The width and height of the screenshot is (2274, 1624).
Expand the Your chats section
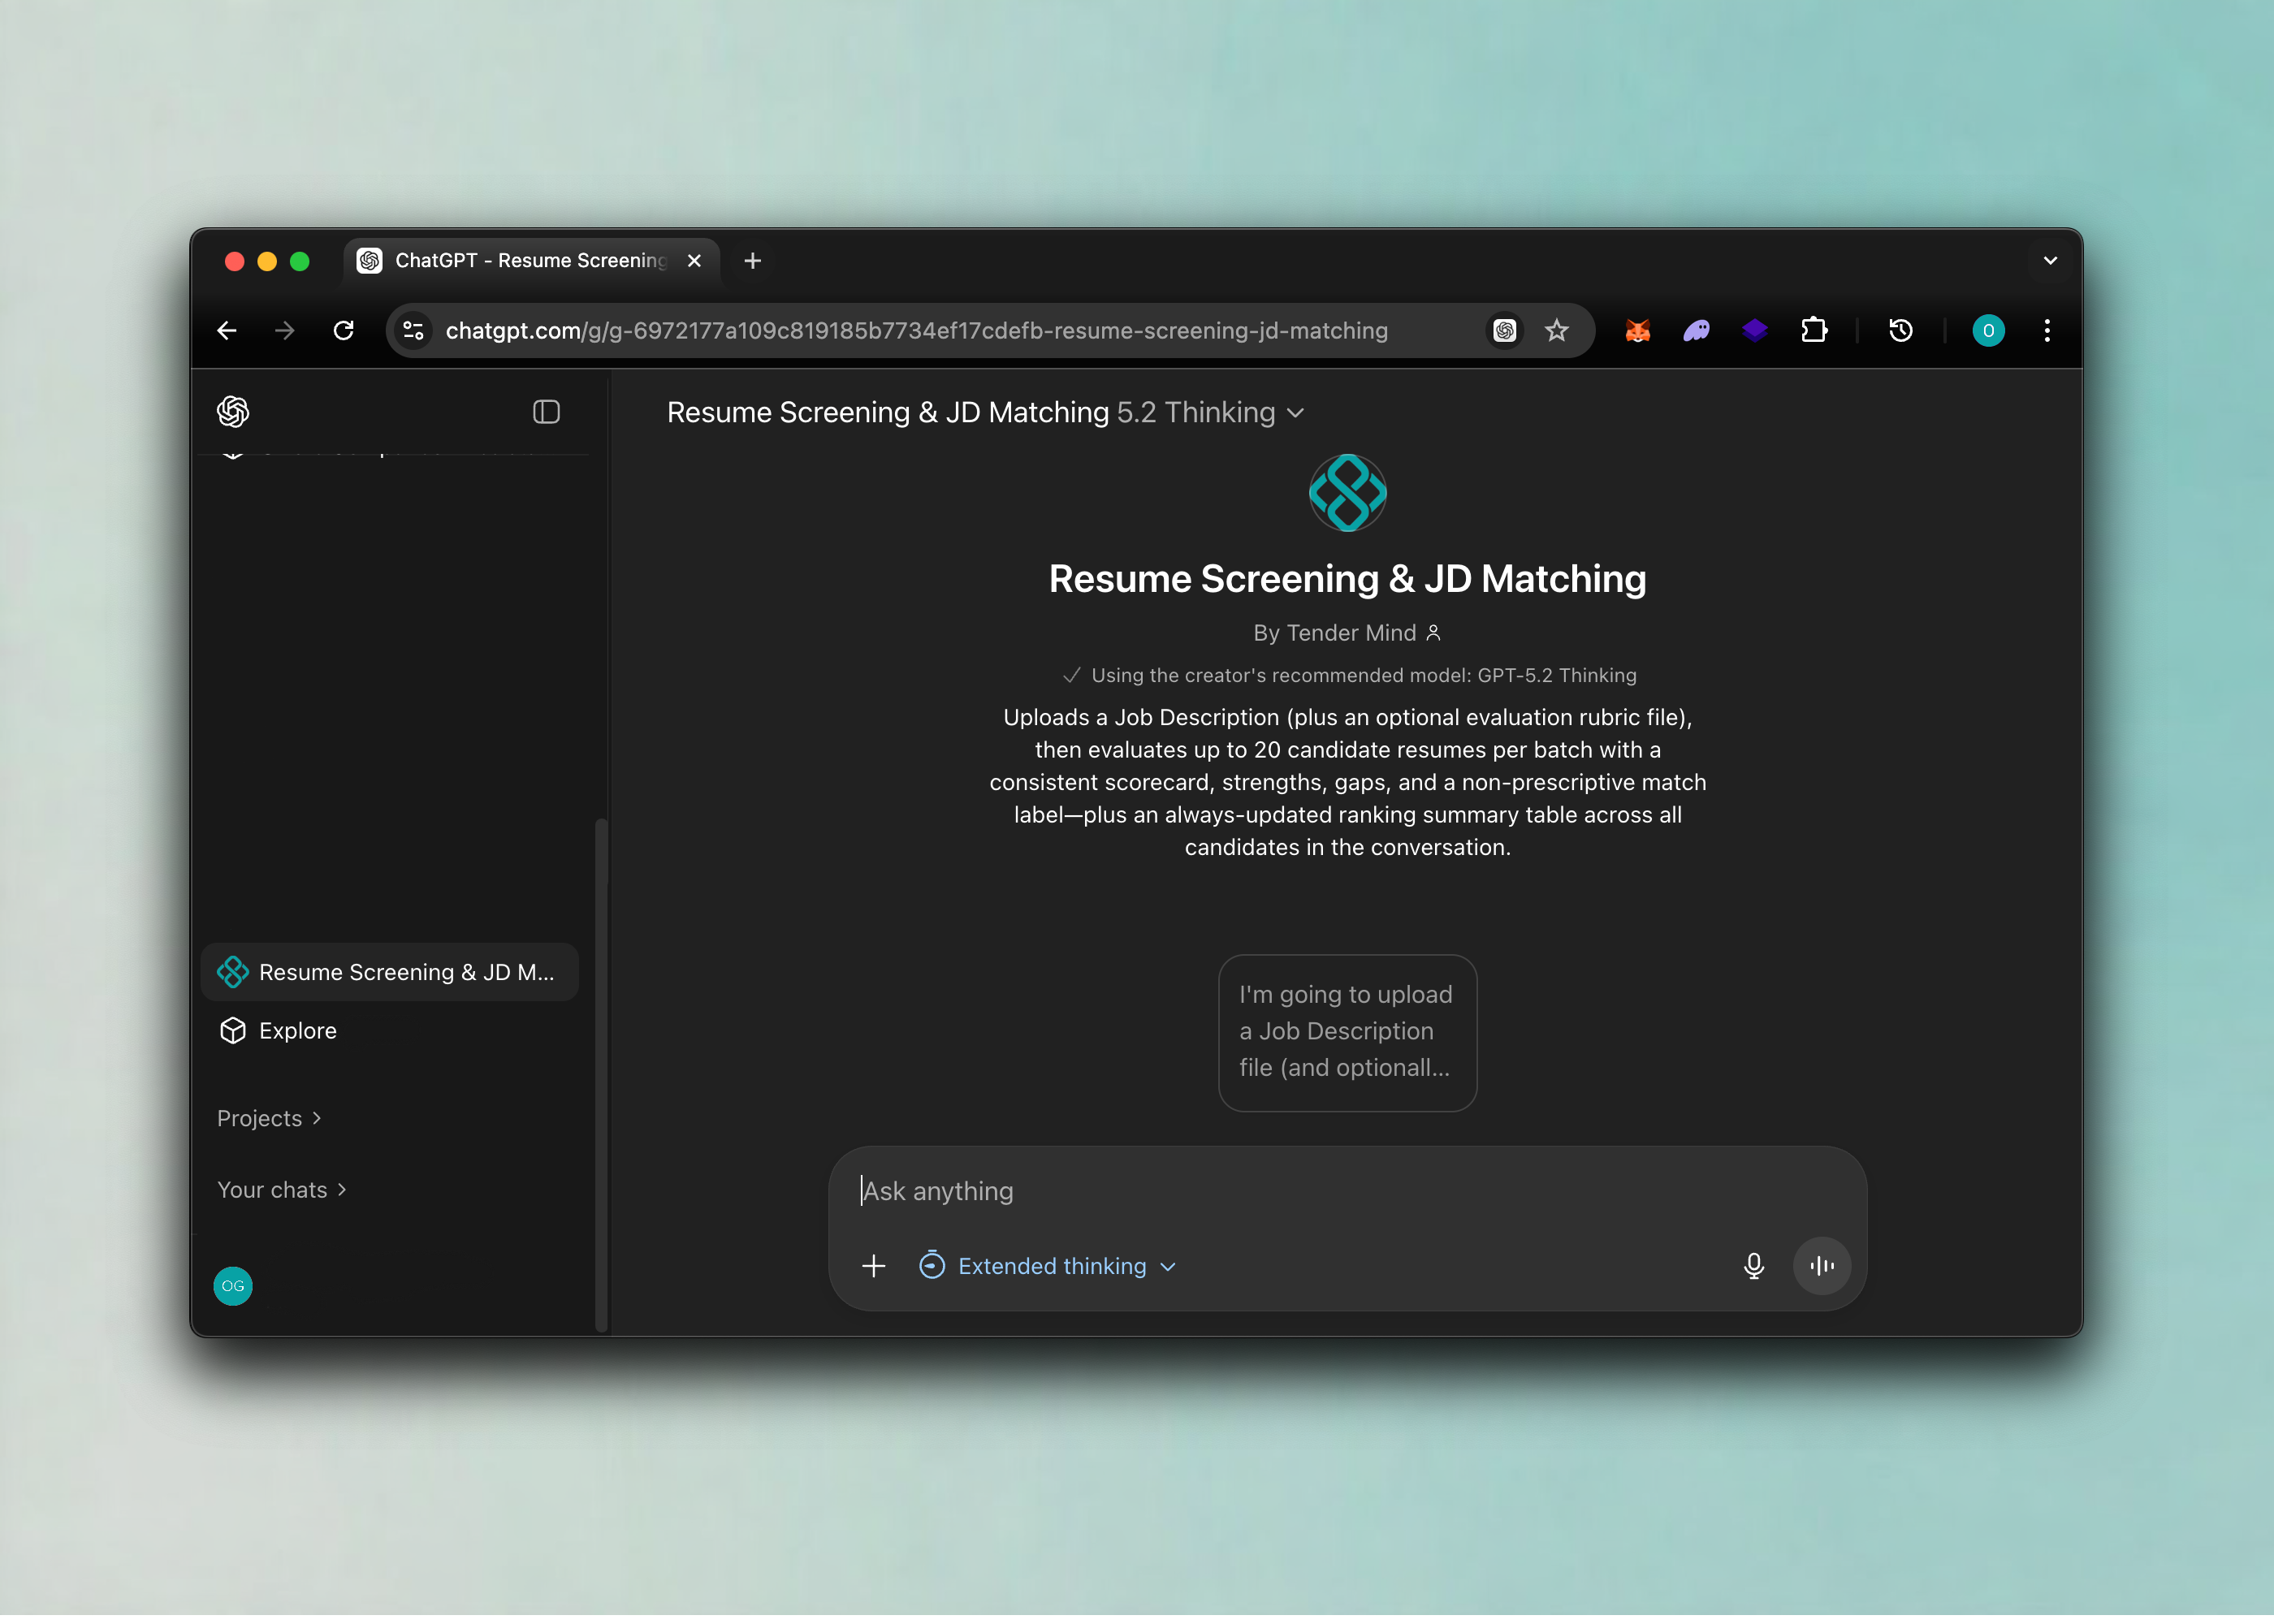coord(281,1190)
